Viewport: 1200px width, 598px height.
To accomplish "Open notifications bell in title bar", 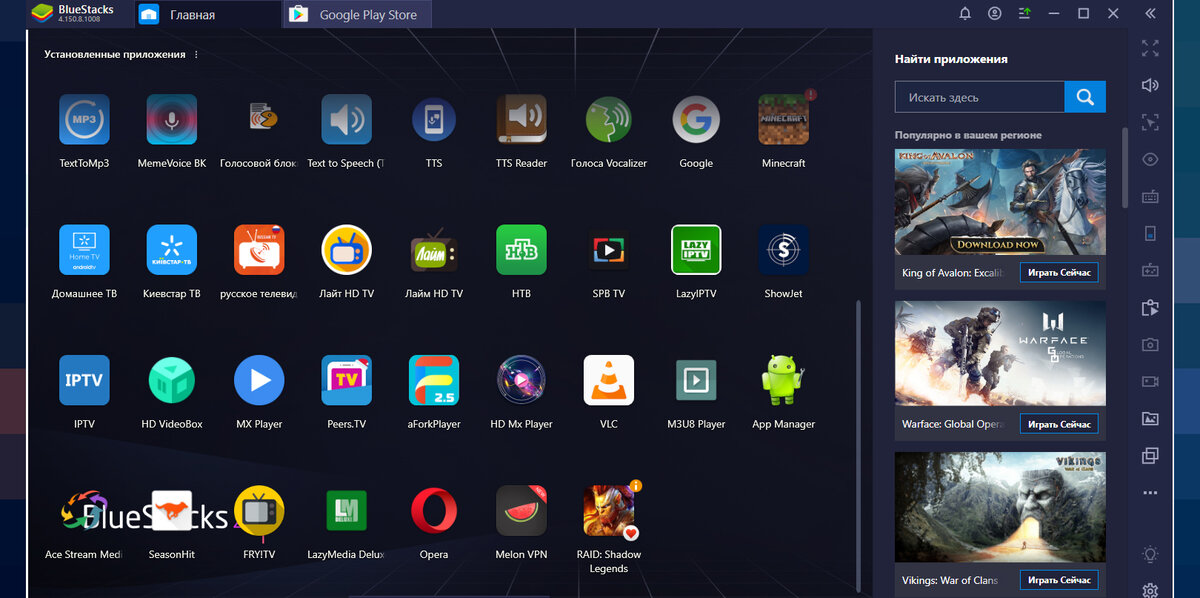I will point(965,14).
